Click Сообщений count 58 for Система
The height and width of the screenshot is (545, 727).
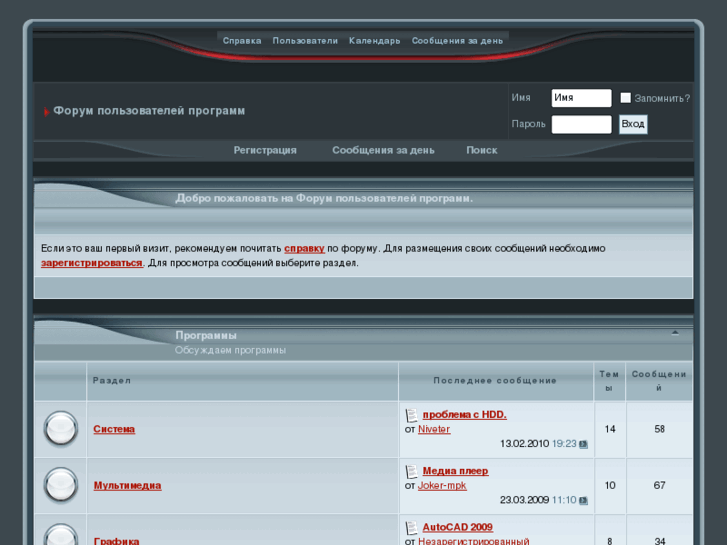coord(659,429)
